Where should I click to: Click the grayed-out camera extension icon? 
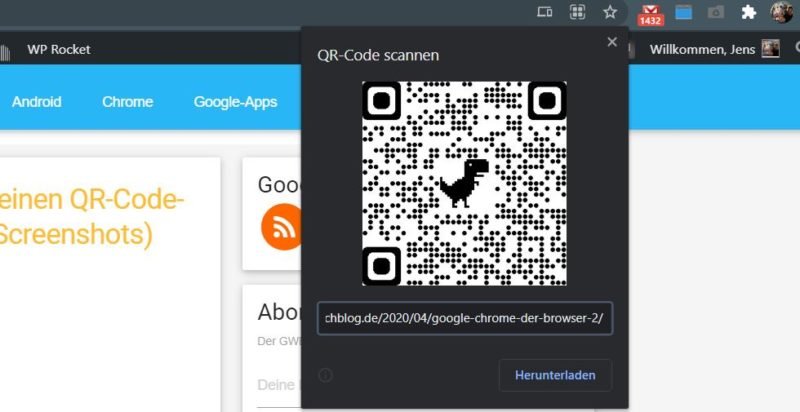point(716,12)
